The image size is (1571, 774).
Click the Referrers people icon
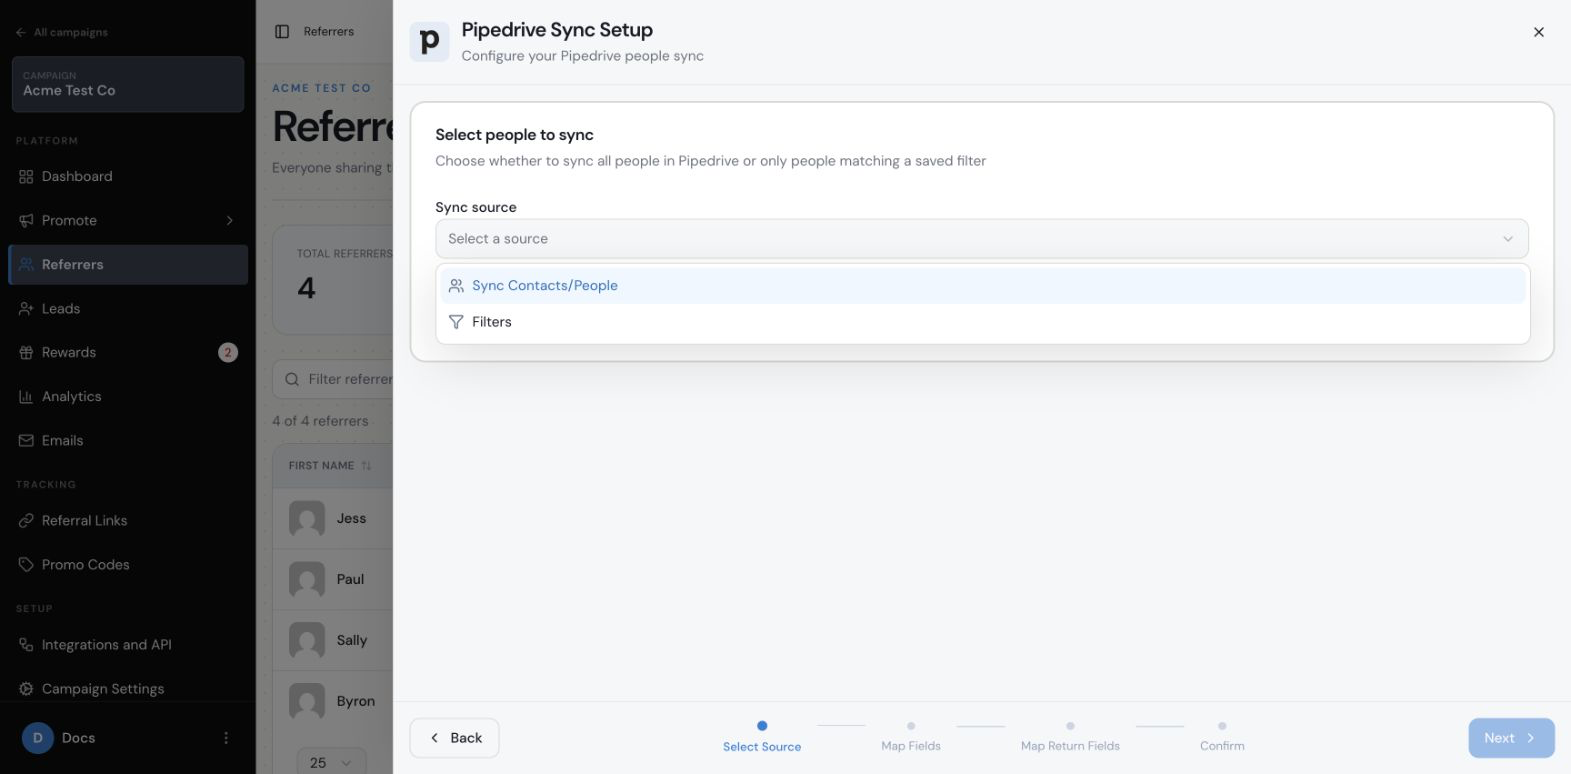pos(26,265)
